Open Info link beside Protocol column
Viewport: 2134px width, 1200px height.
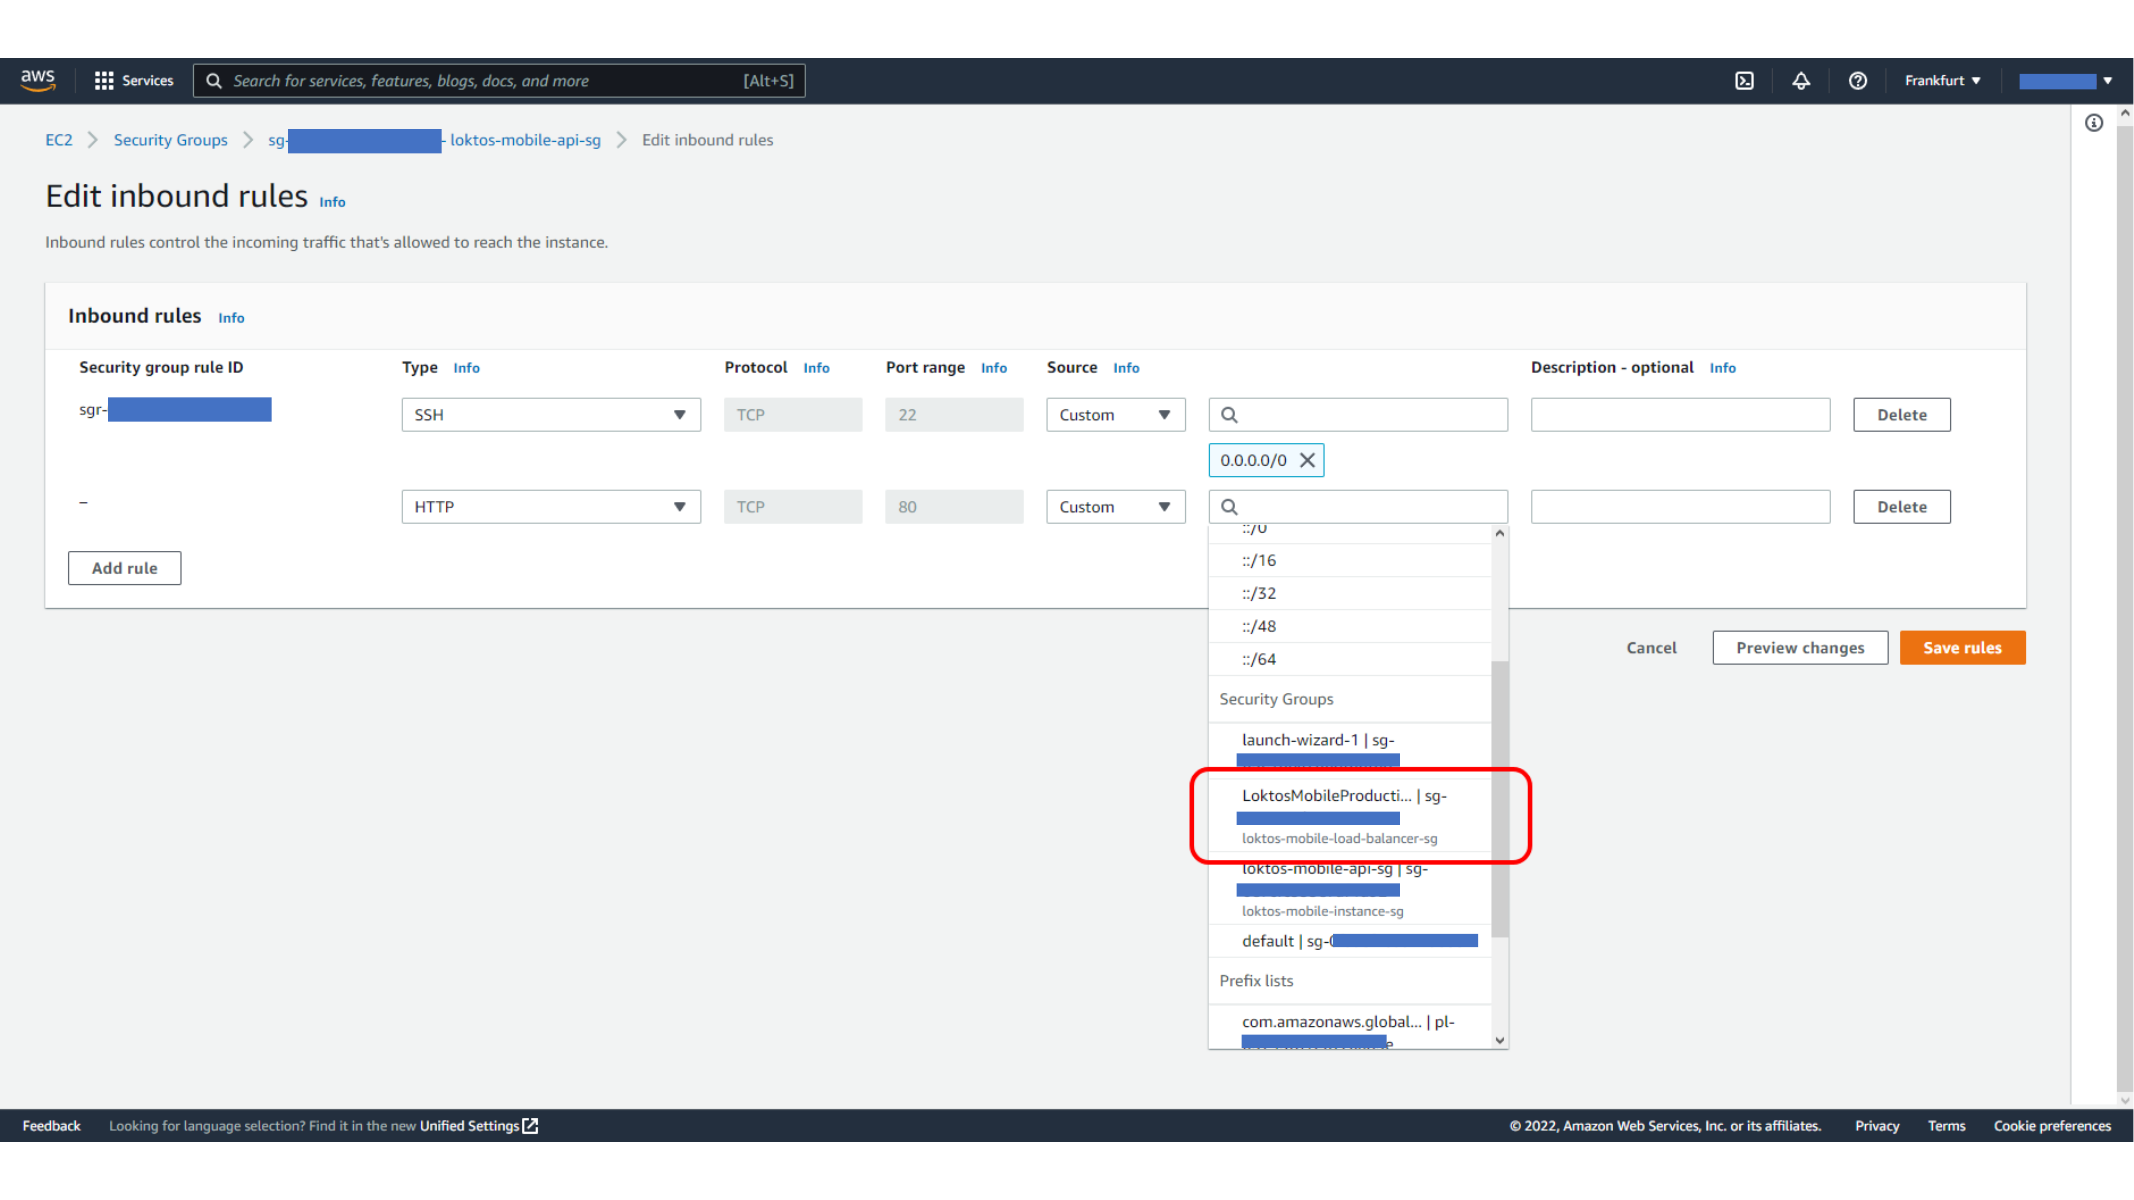point(816,368)
